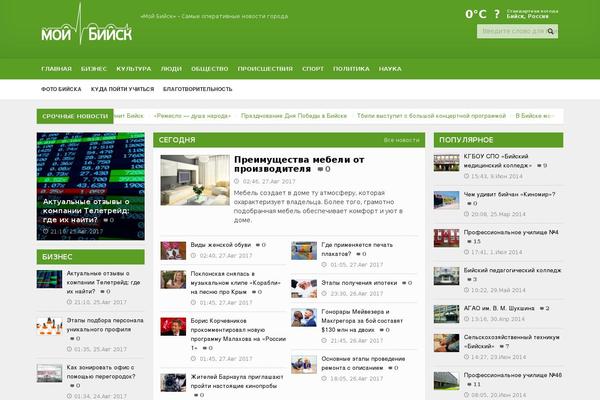Open article Основные этапы проведения ремонта
Screen dimensions: 600x400
pyautogui.click(x=363, y=363)
